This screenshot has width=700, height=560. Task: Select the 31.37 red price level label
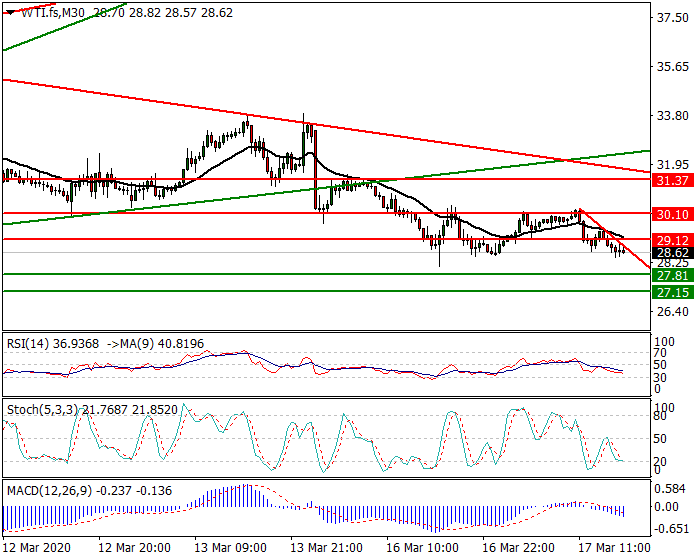[673, 180]
